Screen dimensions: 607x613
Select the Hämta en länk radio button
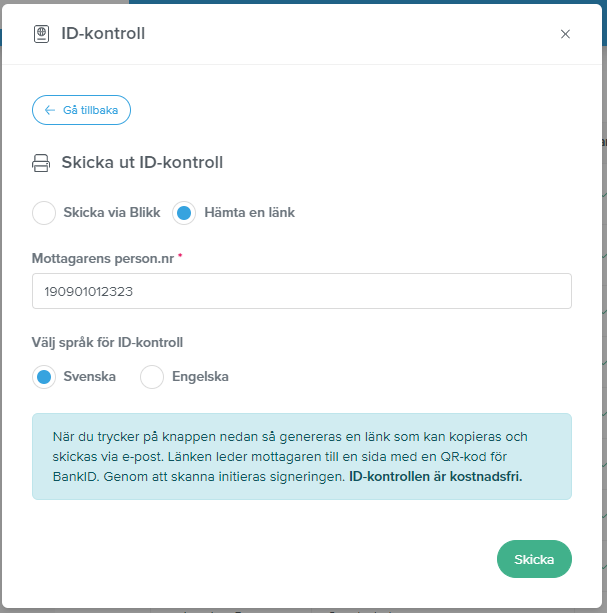click(184, 213)
